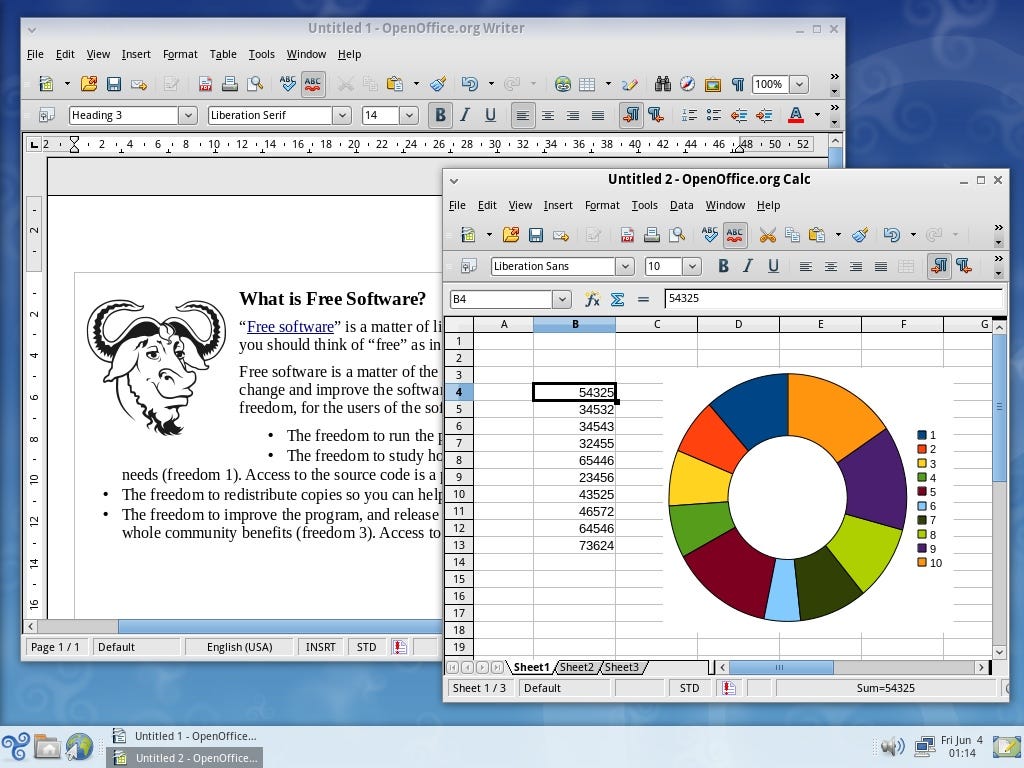The width and height of the screenshot is (1024, 768).
Task: Open the 100% zoom dropdown in Writer
Action: click(x=799, y=84)
